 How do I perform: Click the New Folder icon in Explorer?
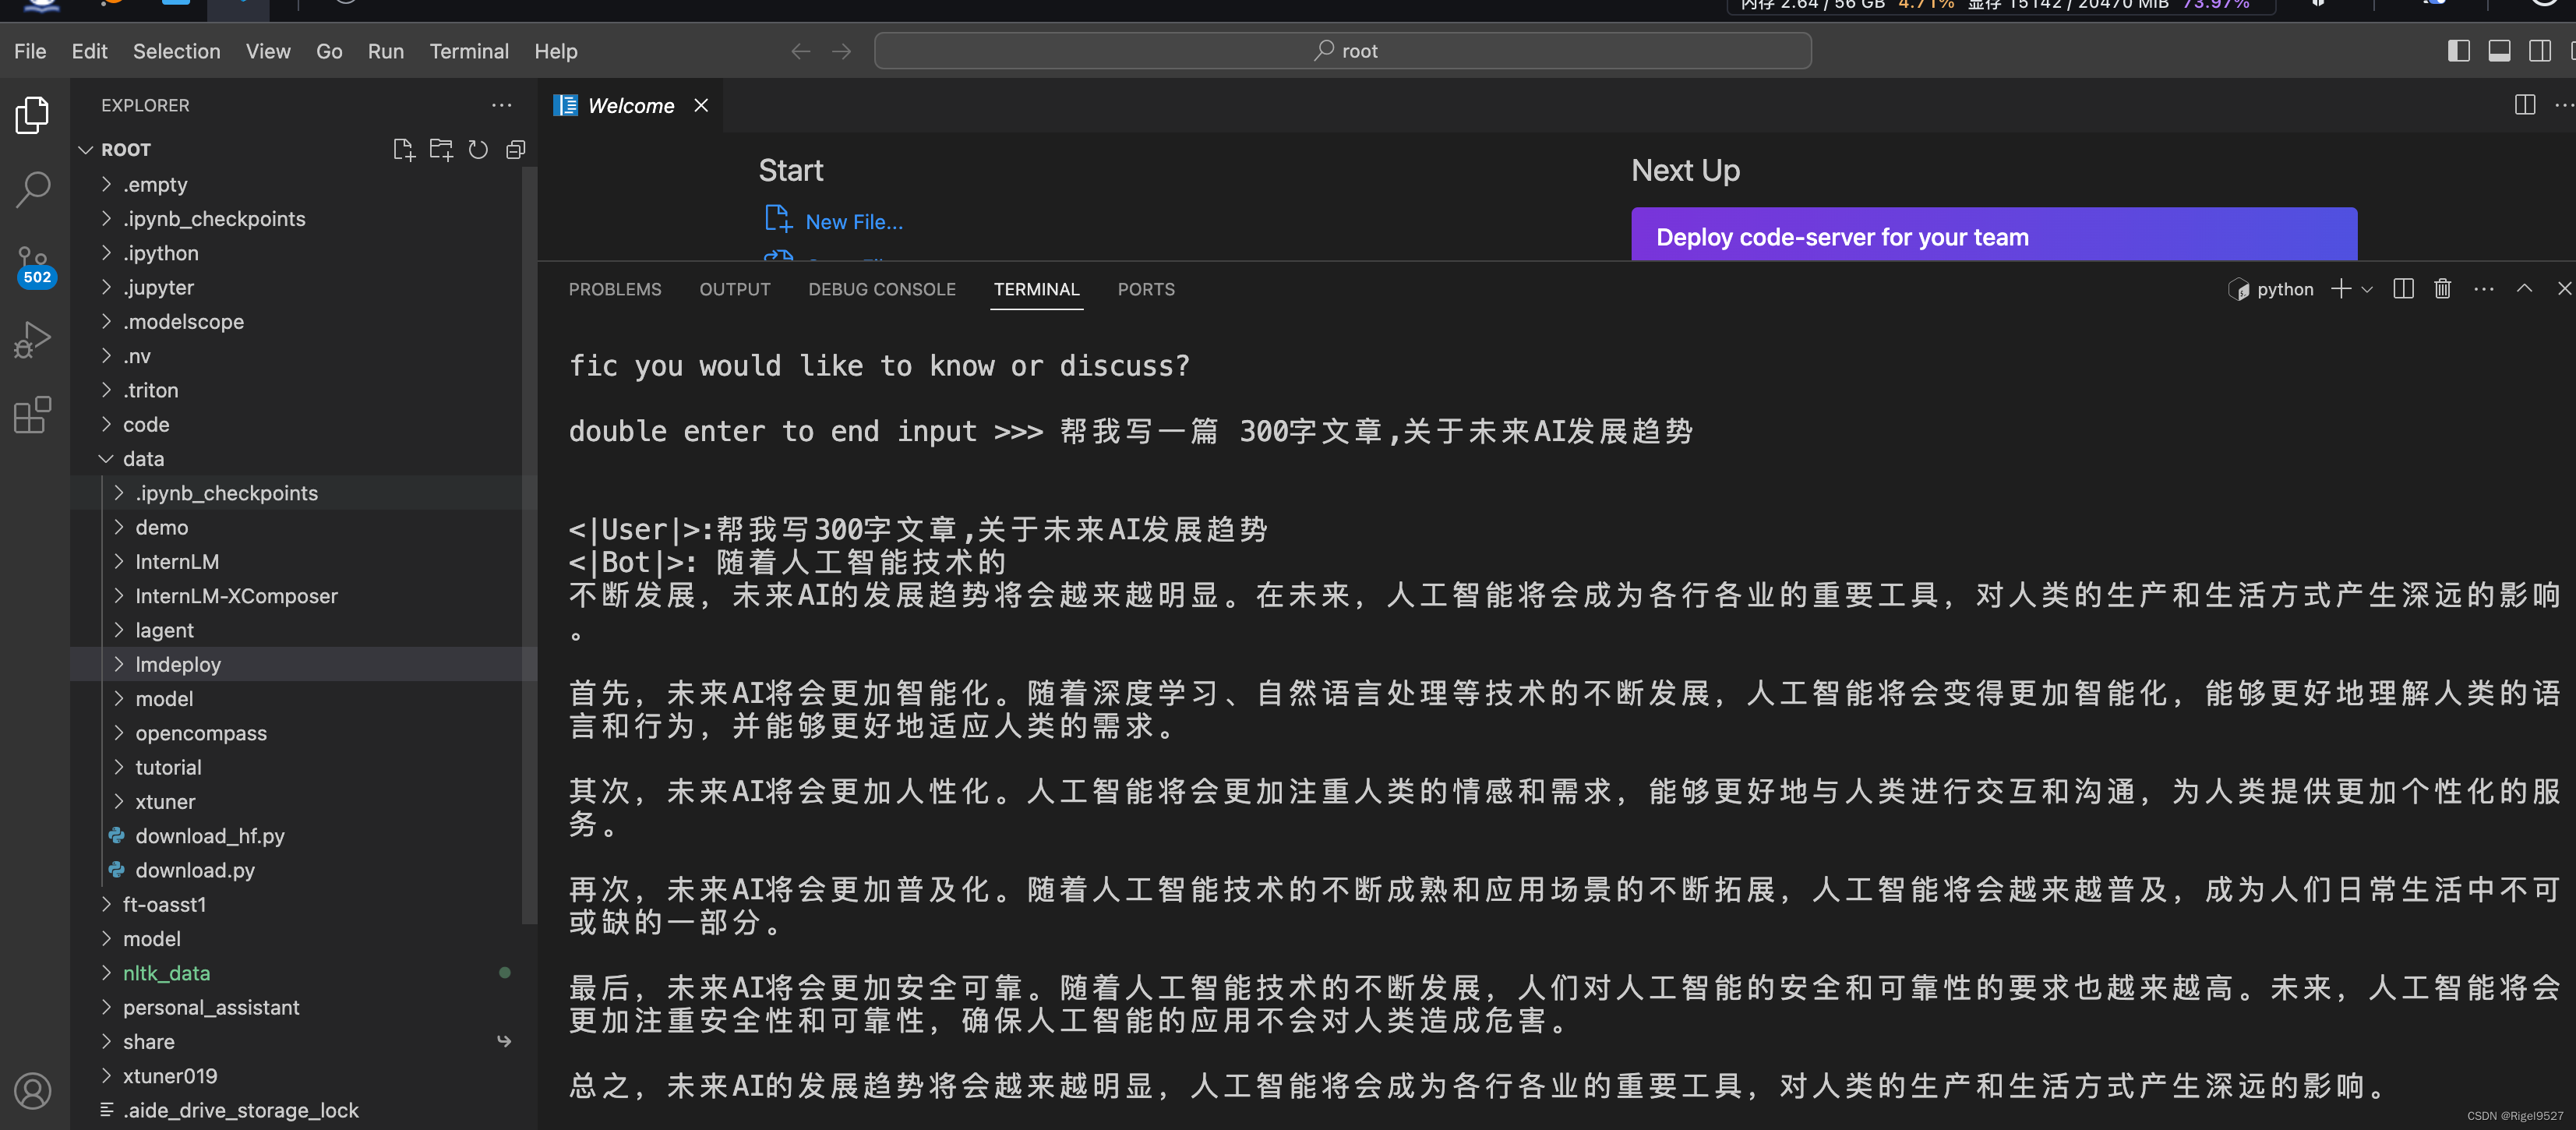pyautogui.click(x=440, y=149)
